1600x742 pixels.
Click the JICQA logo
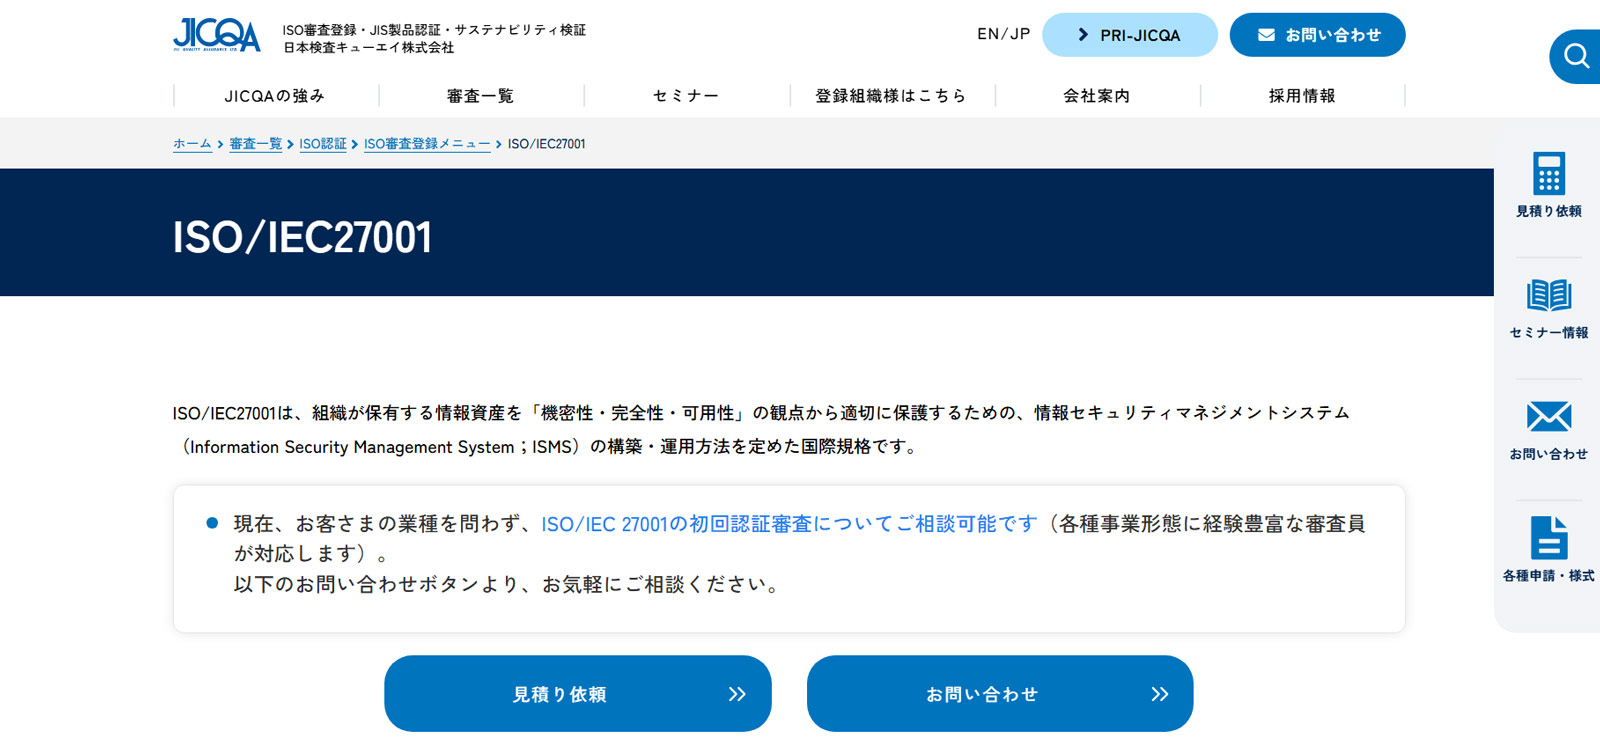coord(216,35)
